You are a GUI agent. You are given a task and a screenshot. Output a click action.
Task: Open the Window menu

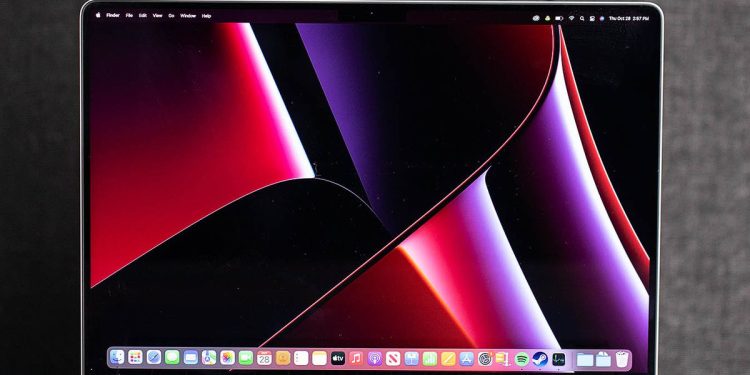point(188,15)
